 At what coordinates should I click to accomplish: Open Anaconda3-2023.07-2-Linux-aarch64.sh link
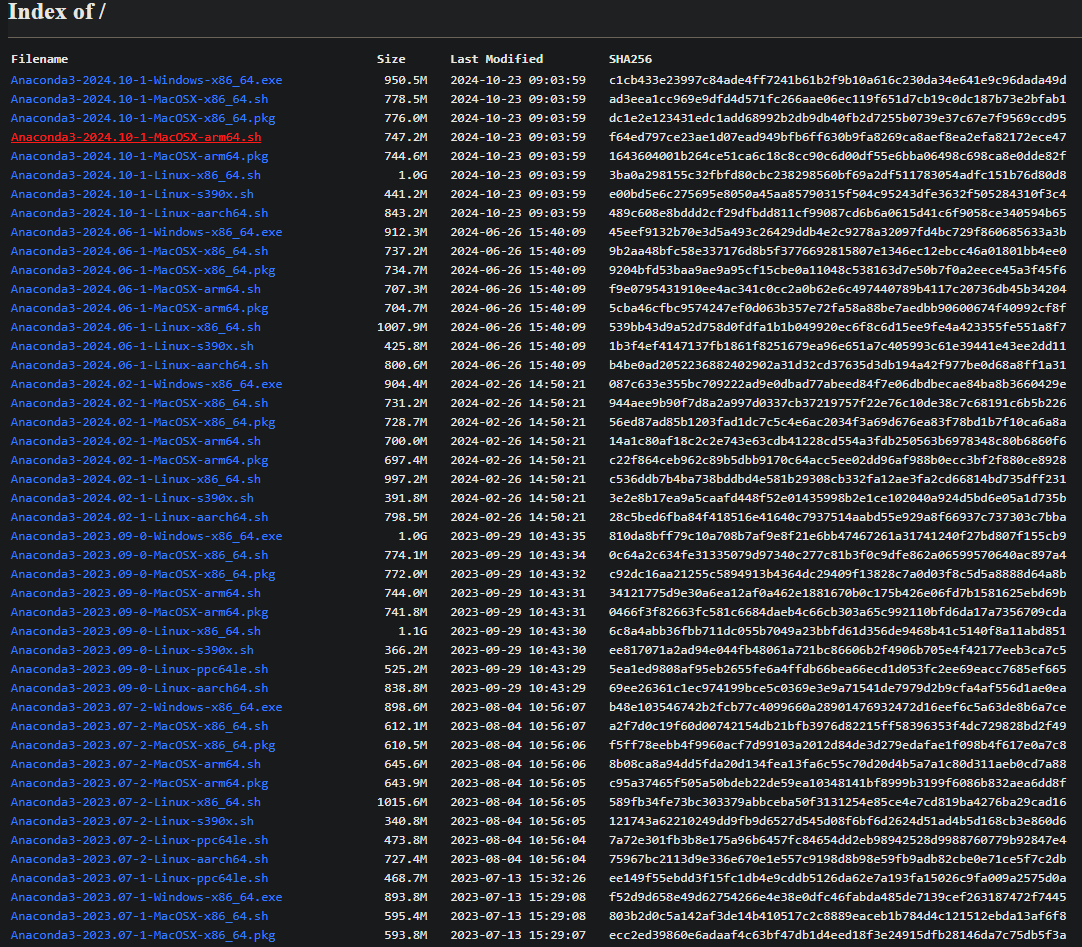(139, 859)
